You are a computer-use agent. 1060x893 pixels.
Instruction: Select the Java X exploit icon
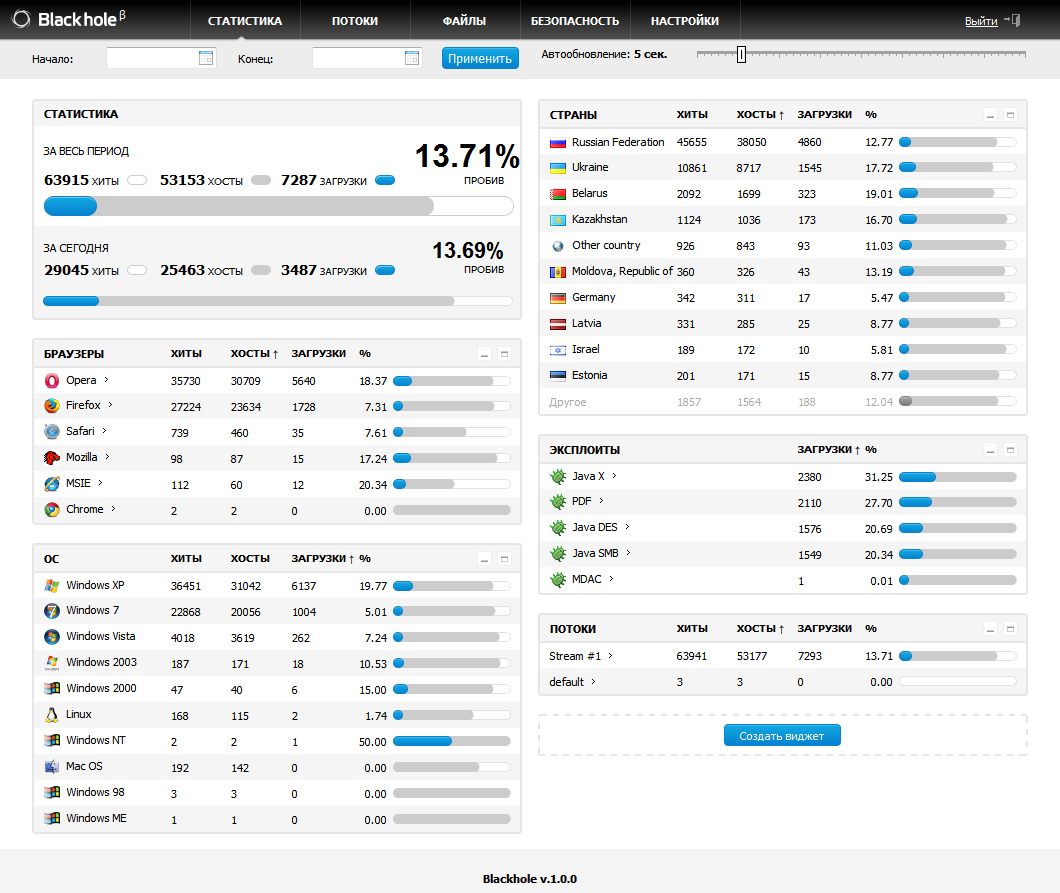[x=558, y=475]
